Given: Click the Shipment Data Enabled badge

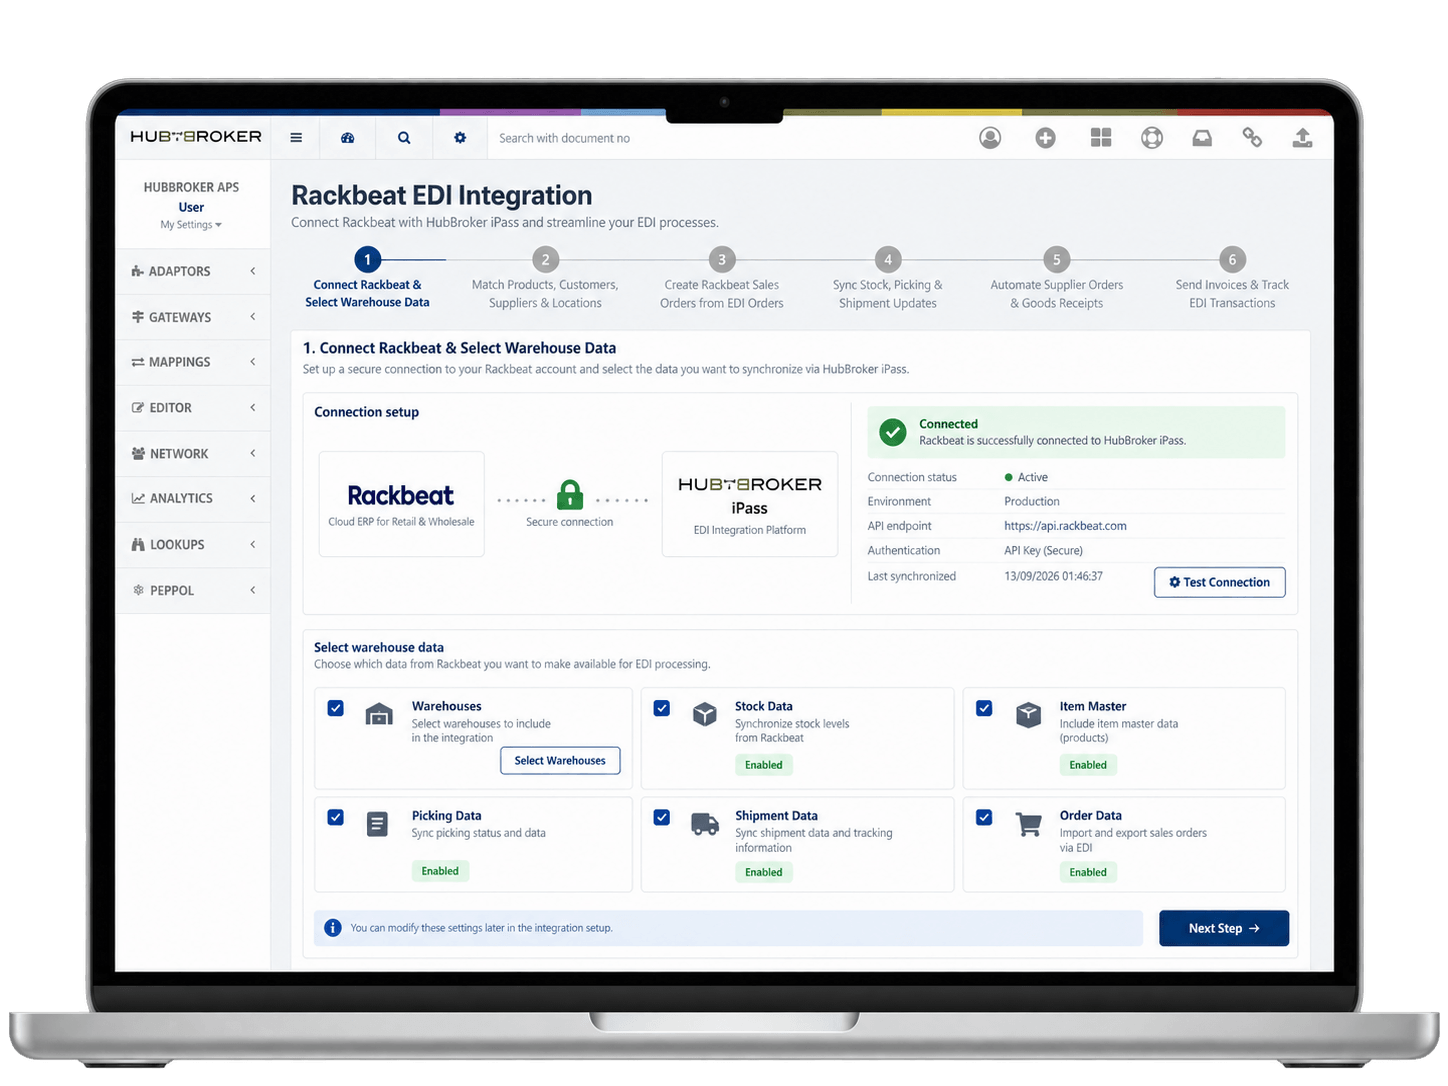Looking at the screenshot, I should tap(764, 872).
